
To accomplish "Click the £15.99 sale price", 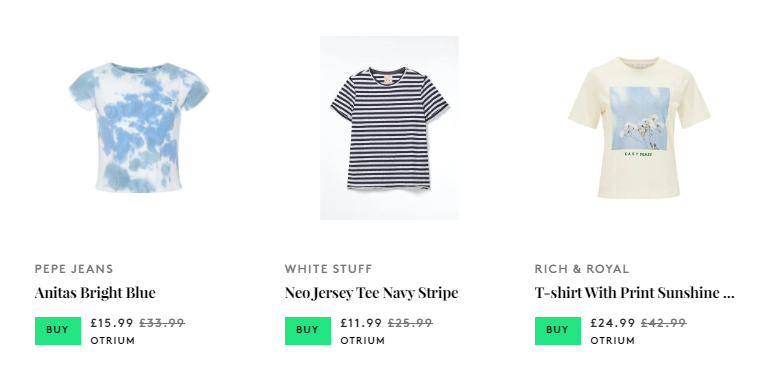I will point(112,323).
